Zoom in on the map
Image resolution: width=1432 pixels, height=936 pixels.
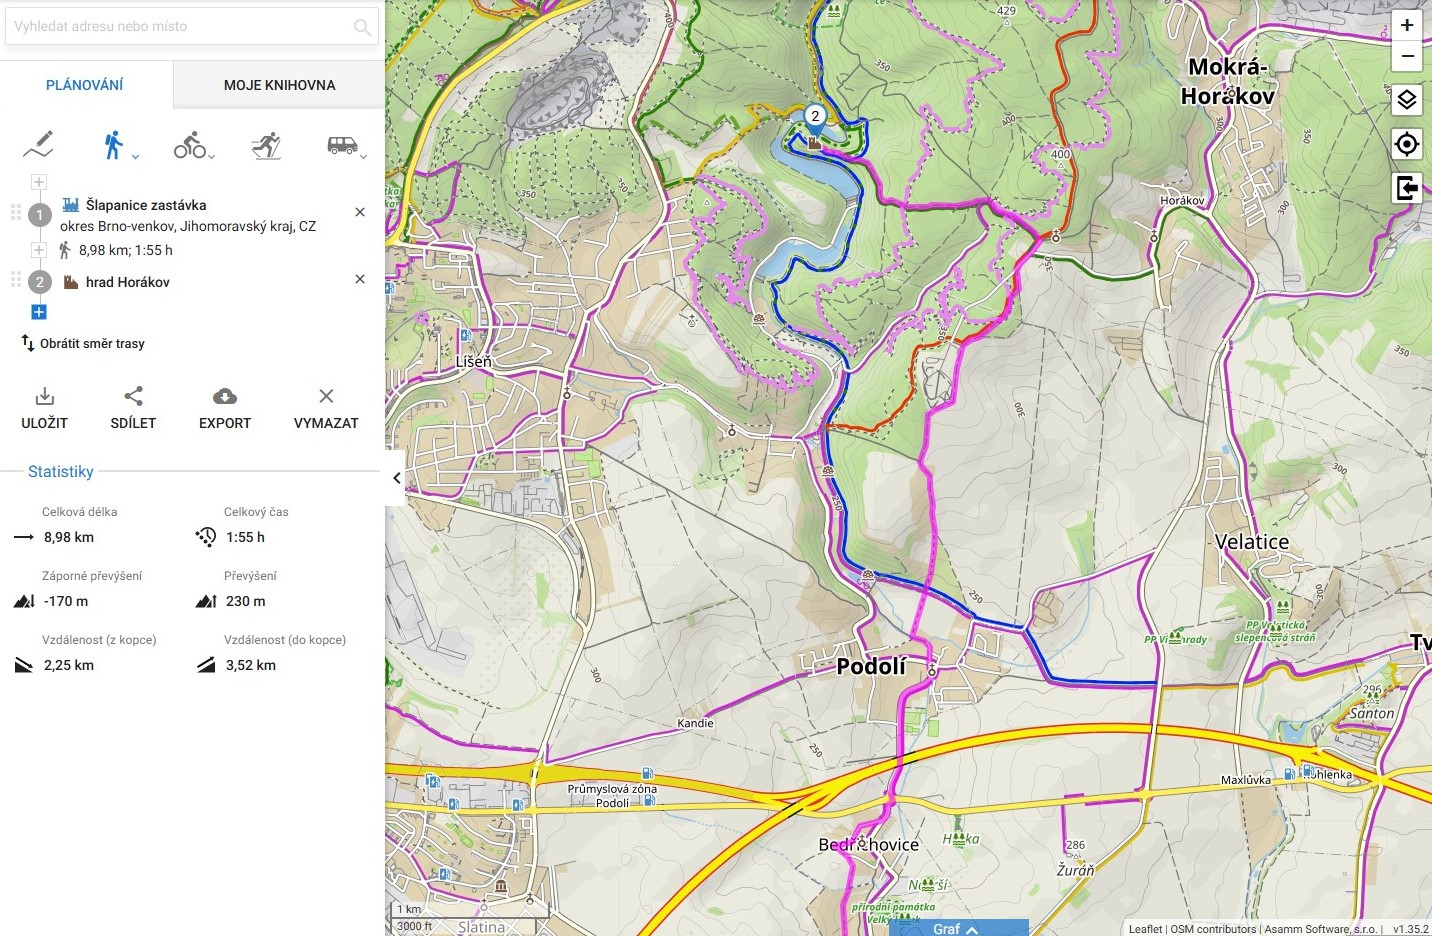point(1407,25)
